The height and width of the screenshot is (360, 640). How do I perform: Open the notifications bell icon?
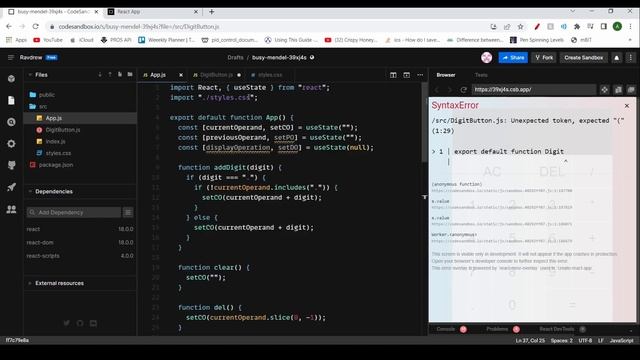[x=617, y=58]
